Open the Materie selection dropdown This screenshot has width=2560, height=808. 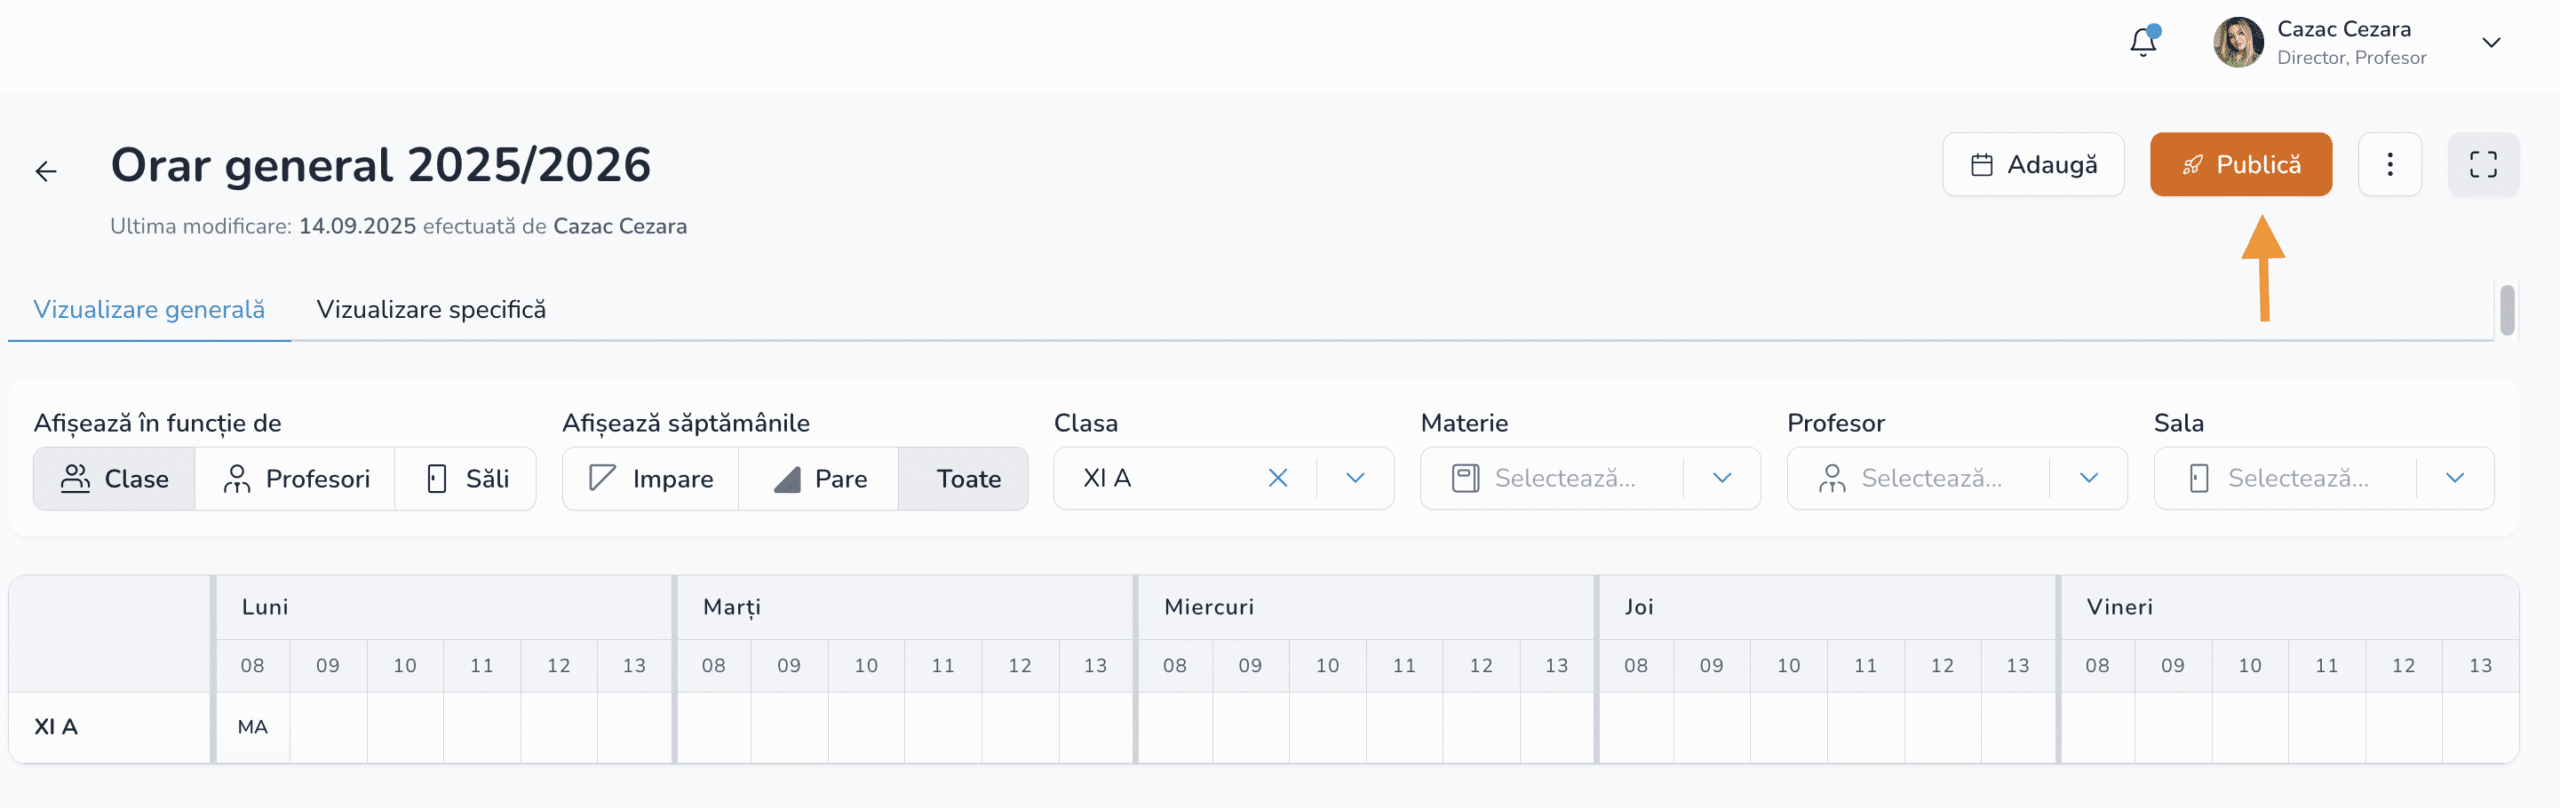tap(1590, 478)
